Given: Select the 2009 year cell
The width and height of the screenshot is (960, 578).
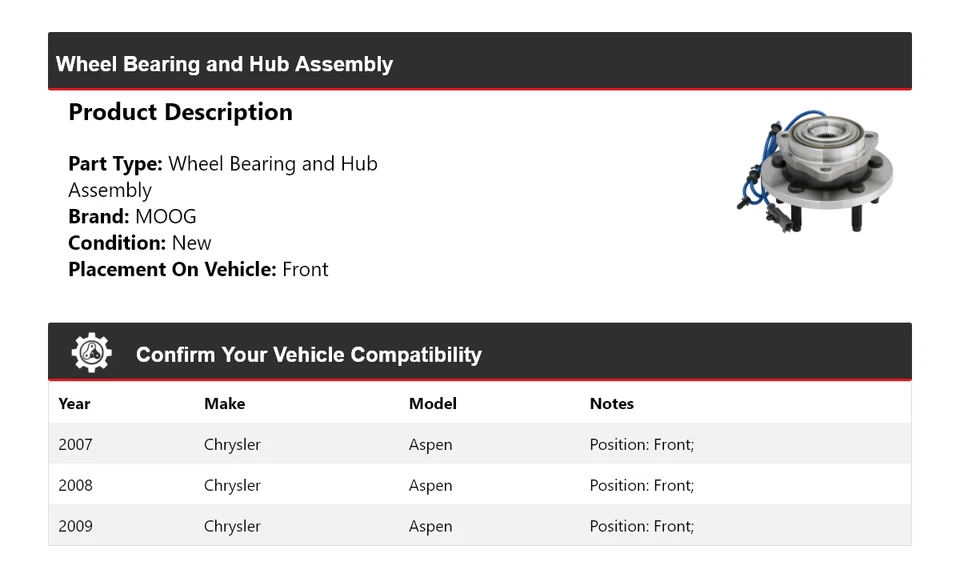Looking at the screenshot, I should pos(75,527).
